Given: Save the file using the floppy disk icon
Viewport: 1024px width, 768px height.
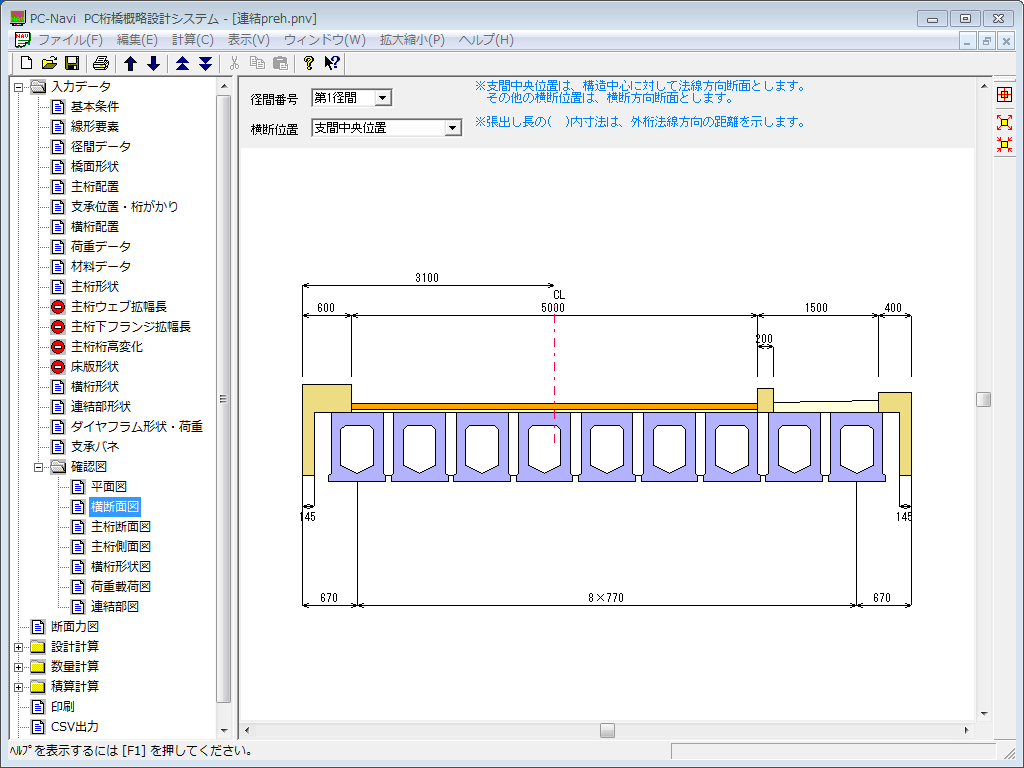Looking at the screenshot, I should (72, 63).
